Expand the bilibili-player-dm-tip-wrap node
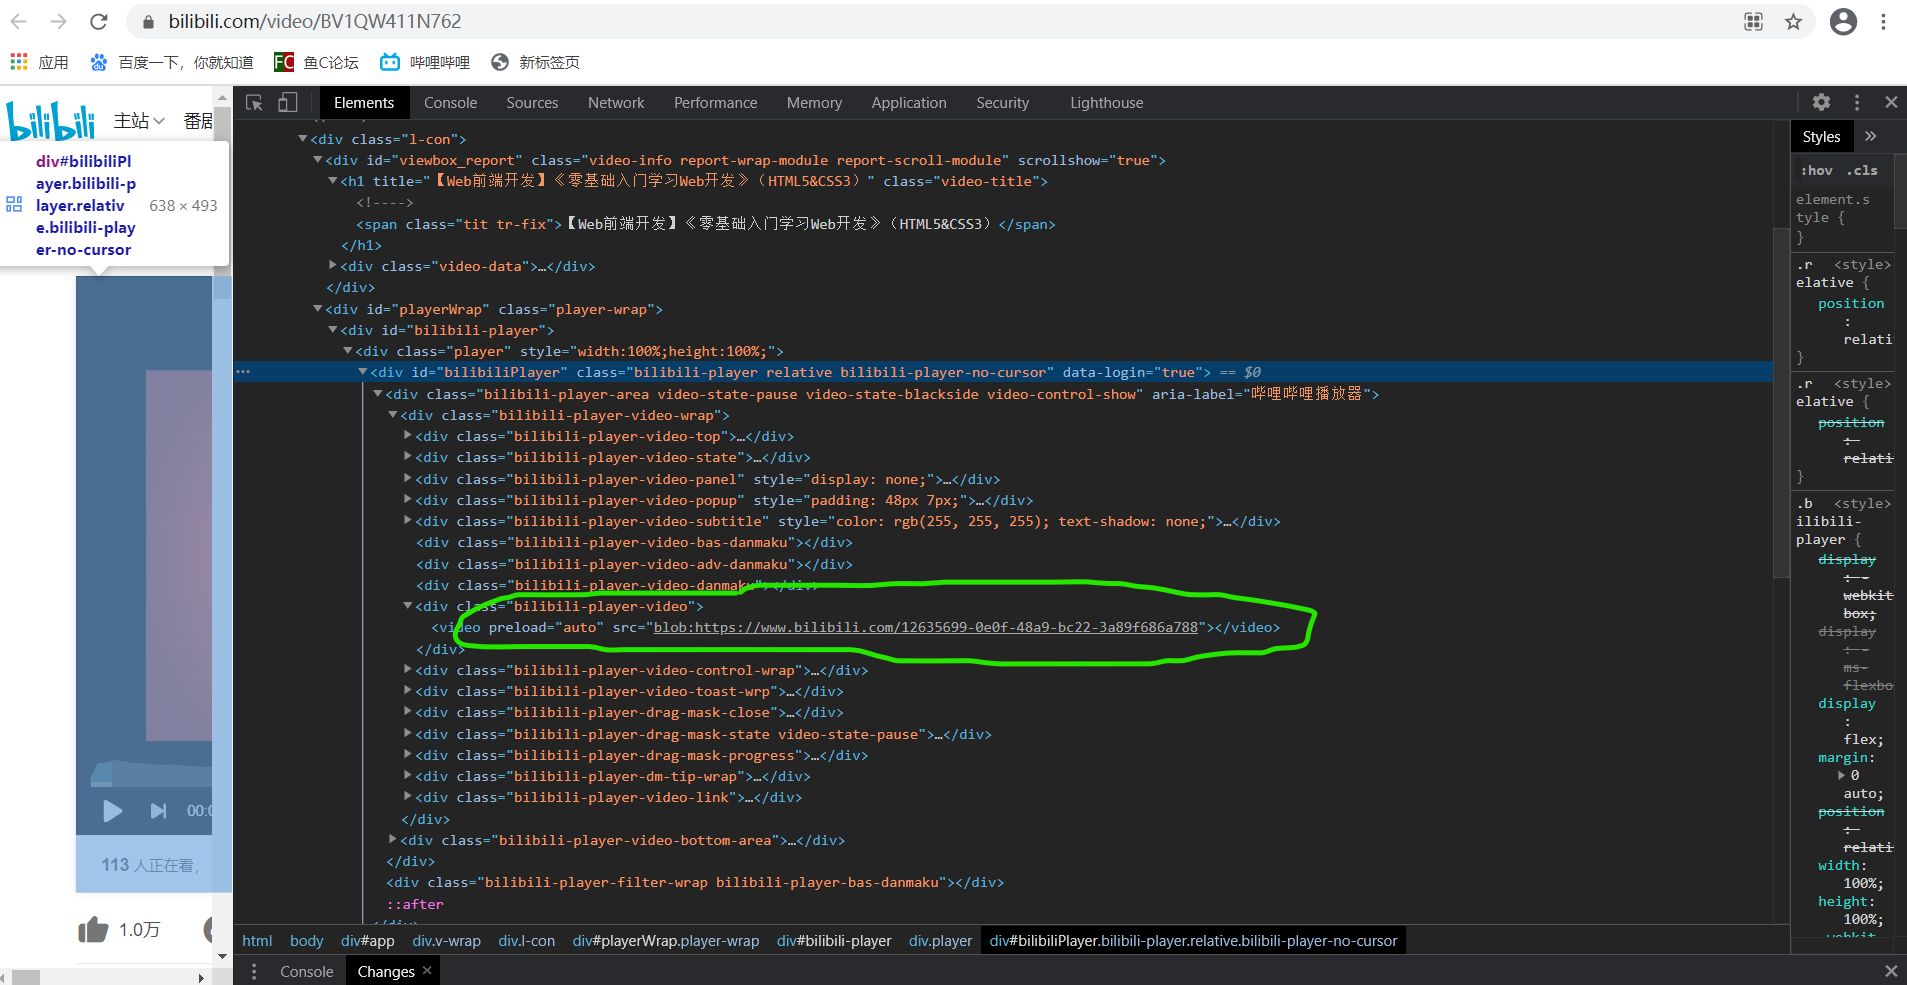1907x985 pixels. 408,775
